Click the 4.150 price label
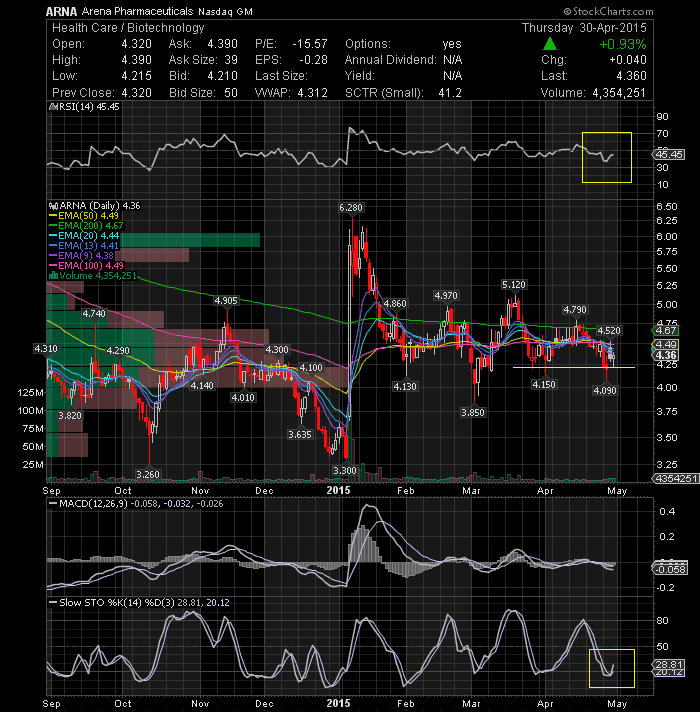Image resolution: width=700 pixels, height=712 pixels. click(544, 385)
